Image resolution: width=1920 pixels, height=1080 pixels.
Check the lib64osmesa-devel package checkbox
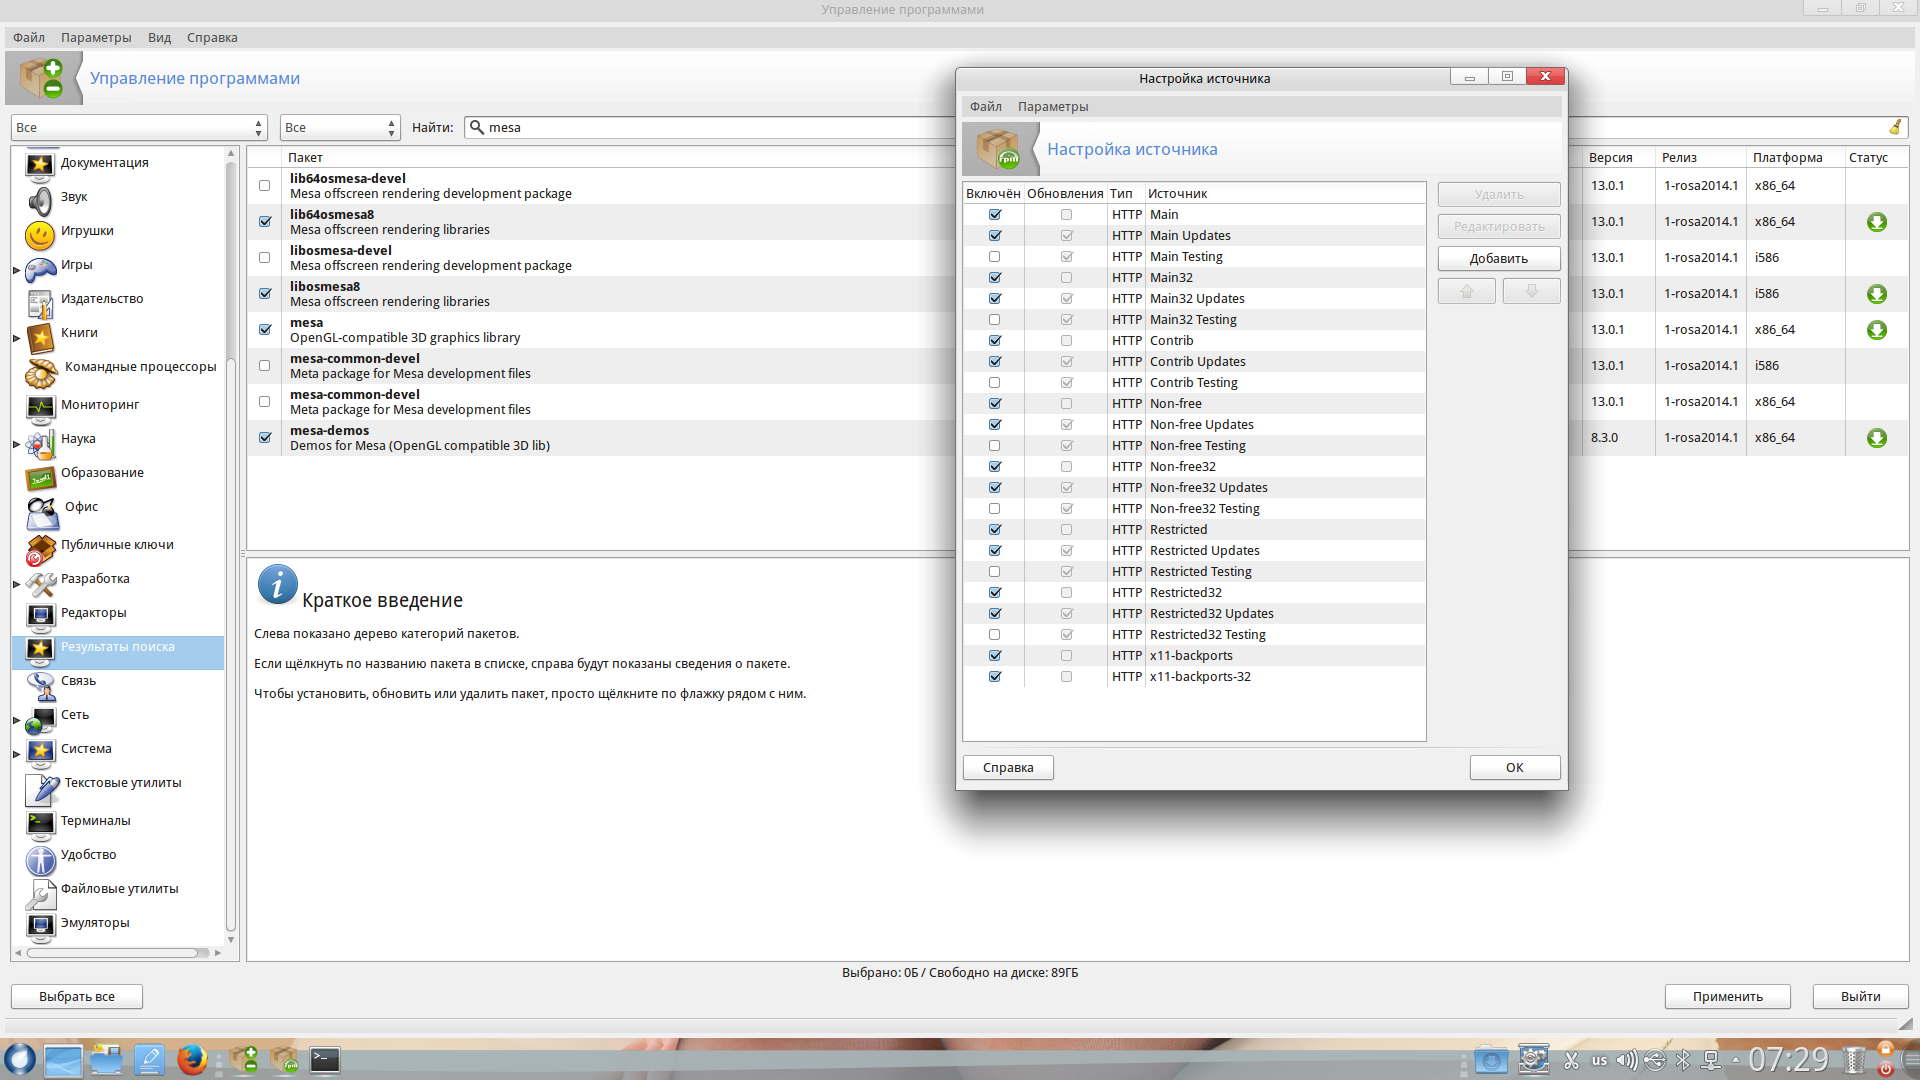(264, 186)
